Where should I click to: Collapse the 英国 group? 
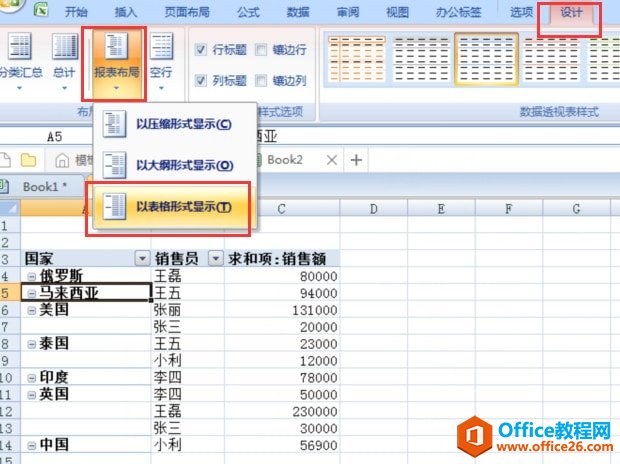tap(32, 395)
